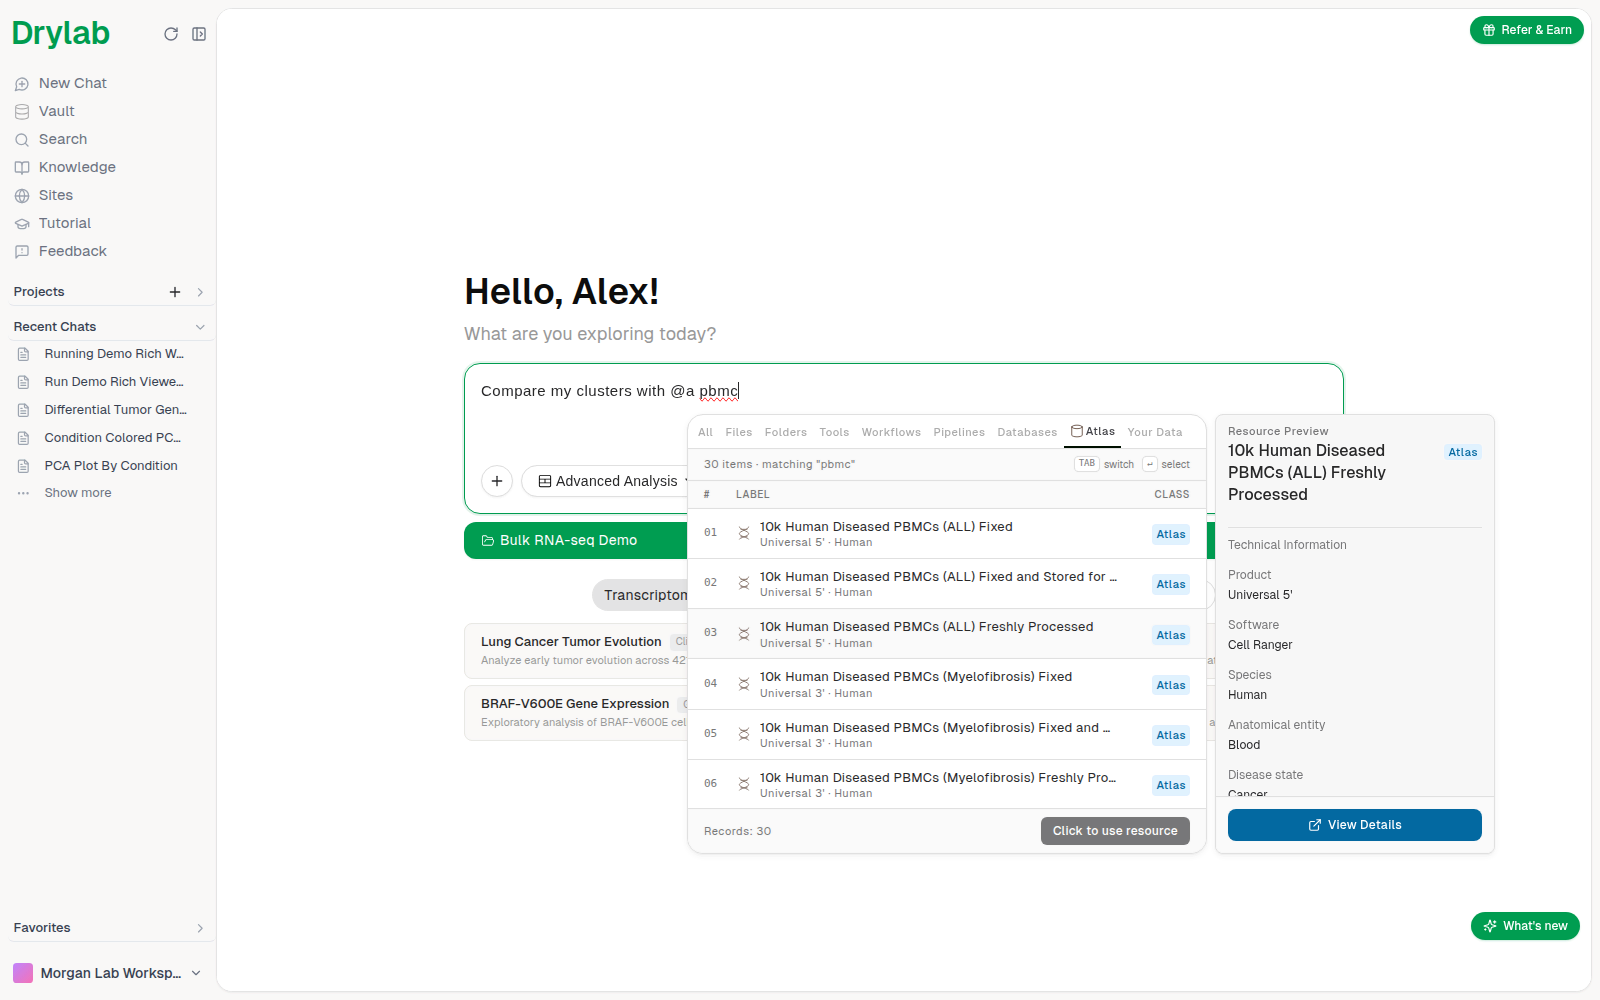The height and width of the screenshot is (1000, 1600).
Task: Open the Condition Colored PC... chat
Action: click(x=109, y=438)
